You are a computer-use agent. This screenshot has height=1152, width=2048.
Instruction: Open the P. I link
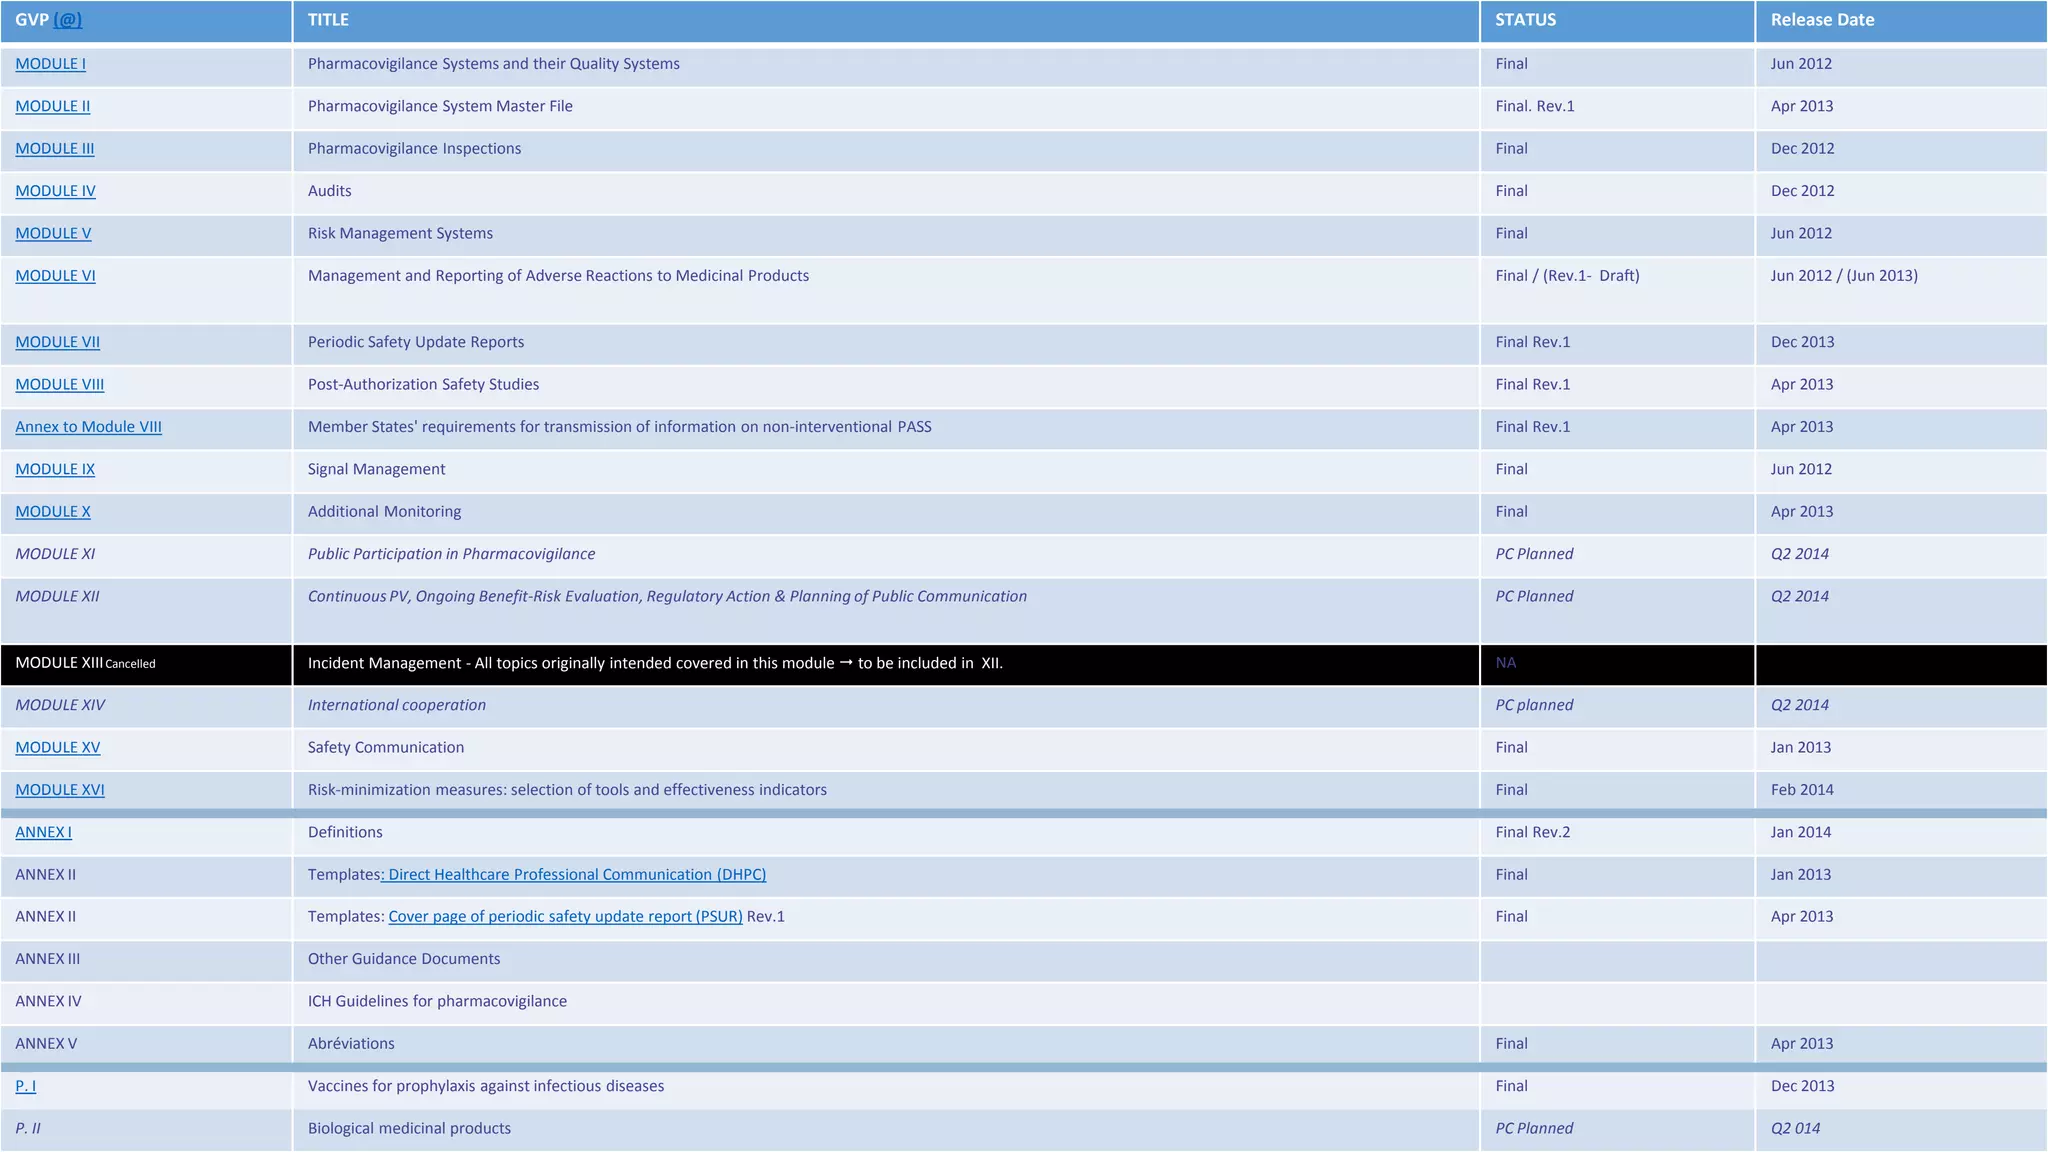tap(26, 1086)
